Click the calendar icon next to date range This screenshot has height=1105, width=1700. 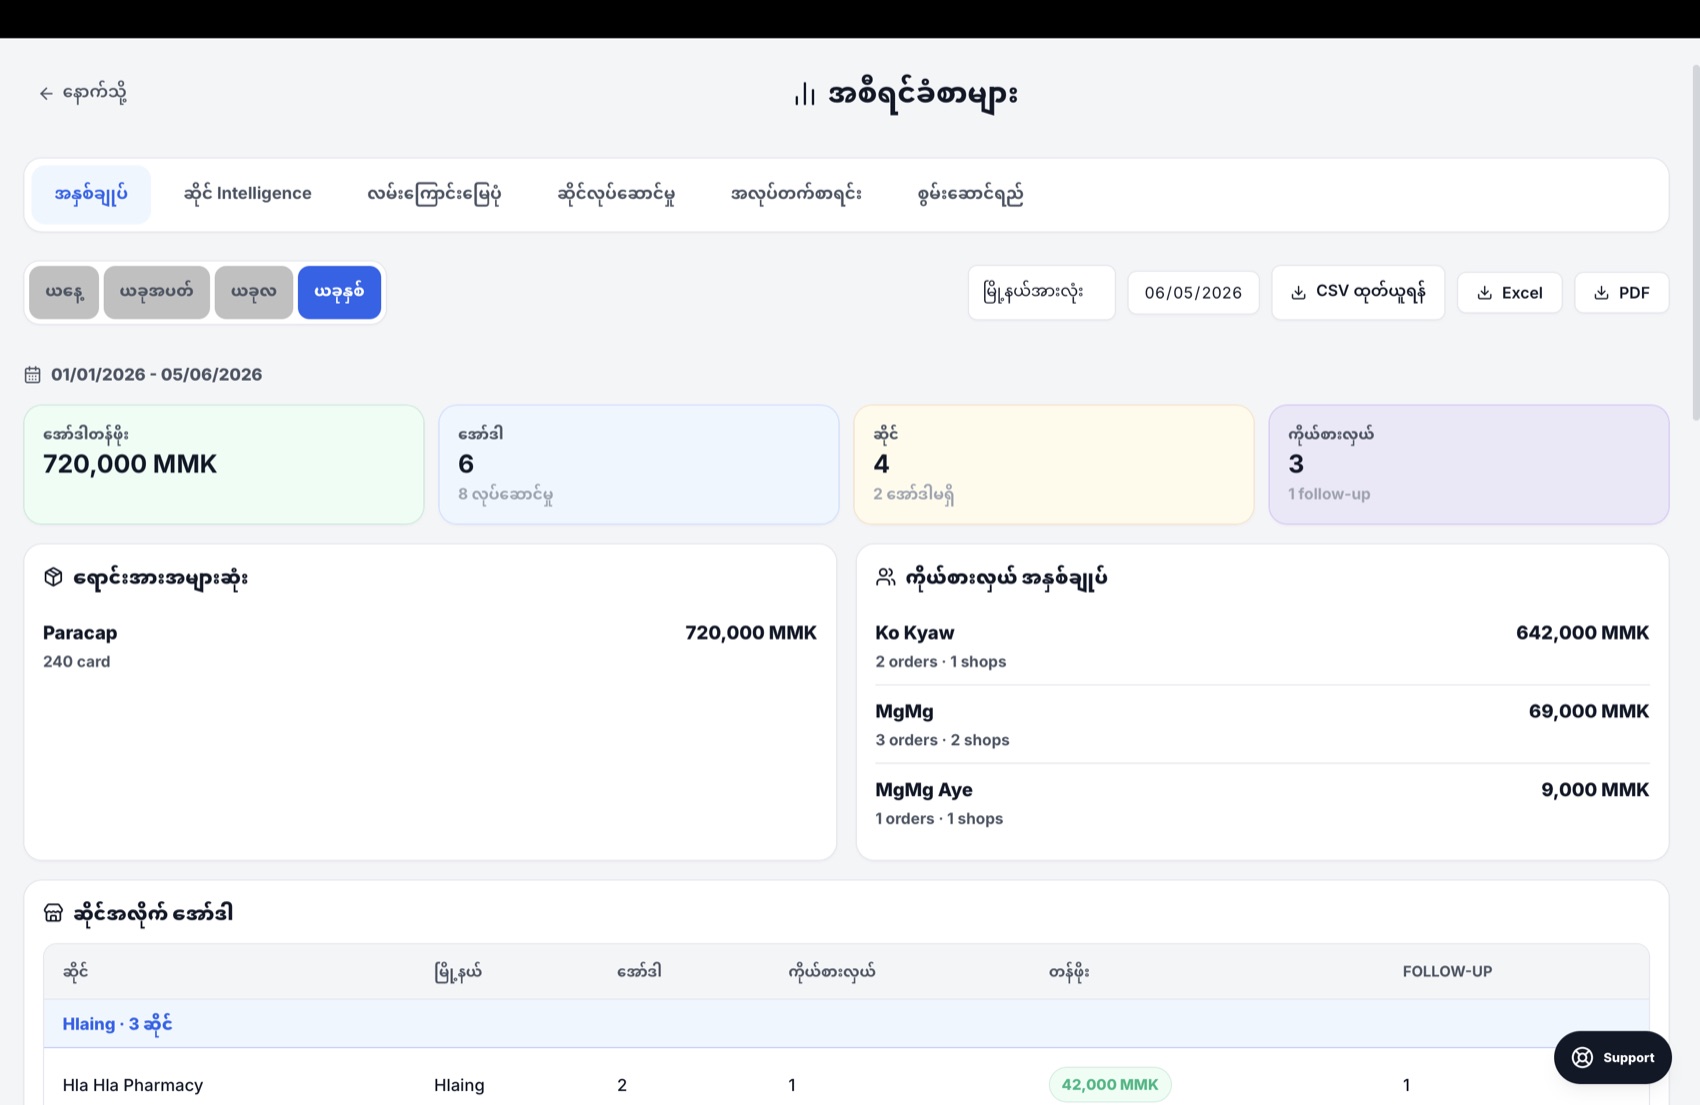tap(33, 375)
